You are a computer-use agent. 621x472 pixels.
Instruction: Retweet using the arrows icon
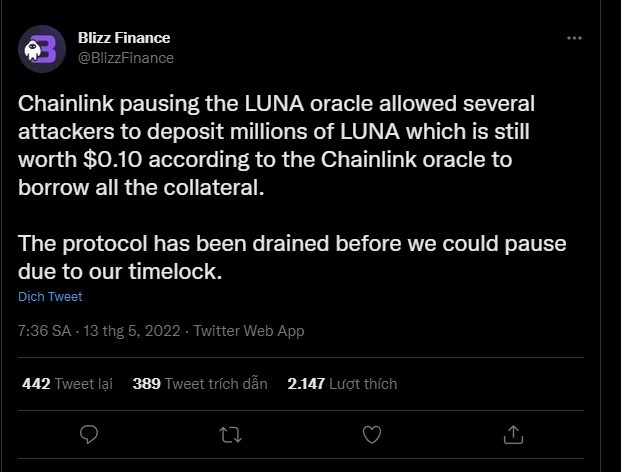click(229, 434)
